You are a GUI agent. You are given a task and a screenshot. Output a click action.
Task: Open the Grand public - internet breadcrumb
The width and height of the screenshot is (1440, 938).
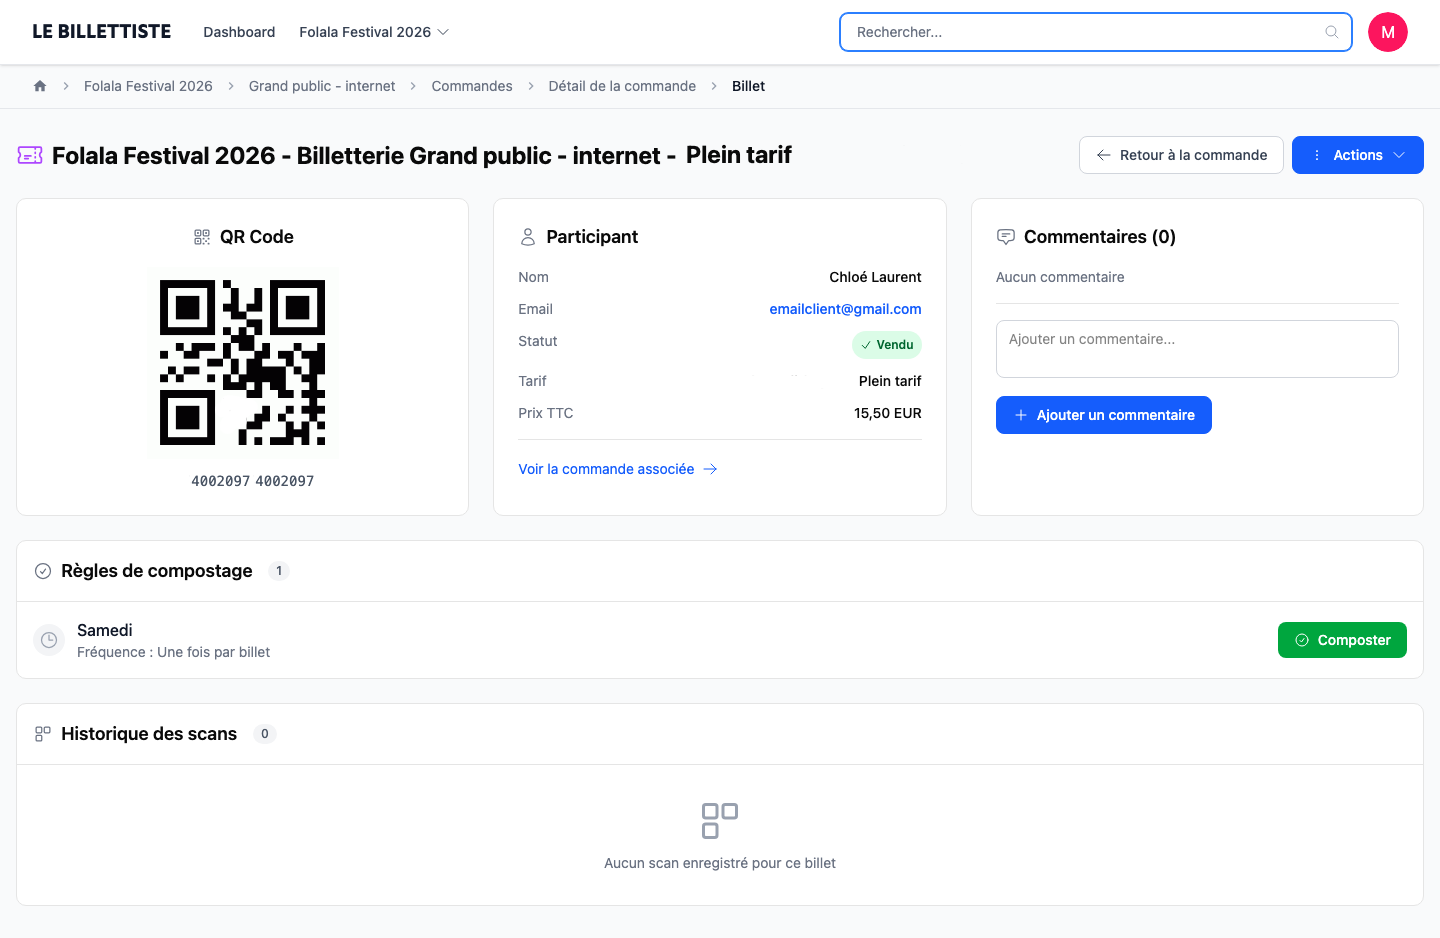[322, 86]
